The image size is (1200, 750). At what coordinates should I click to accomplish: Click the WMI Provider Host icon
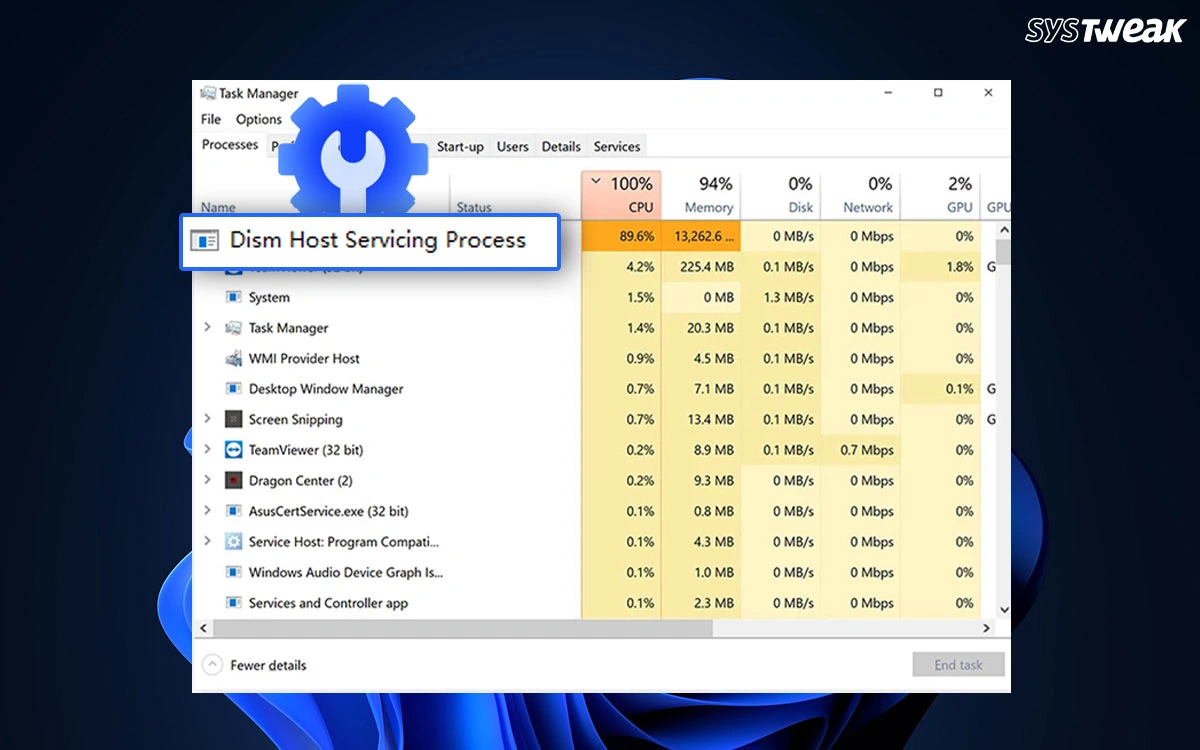(x=232, y=358)
